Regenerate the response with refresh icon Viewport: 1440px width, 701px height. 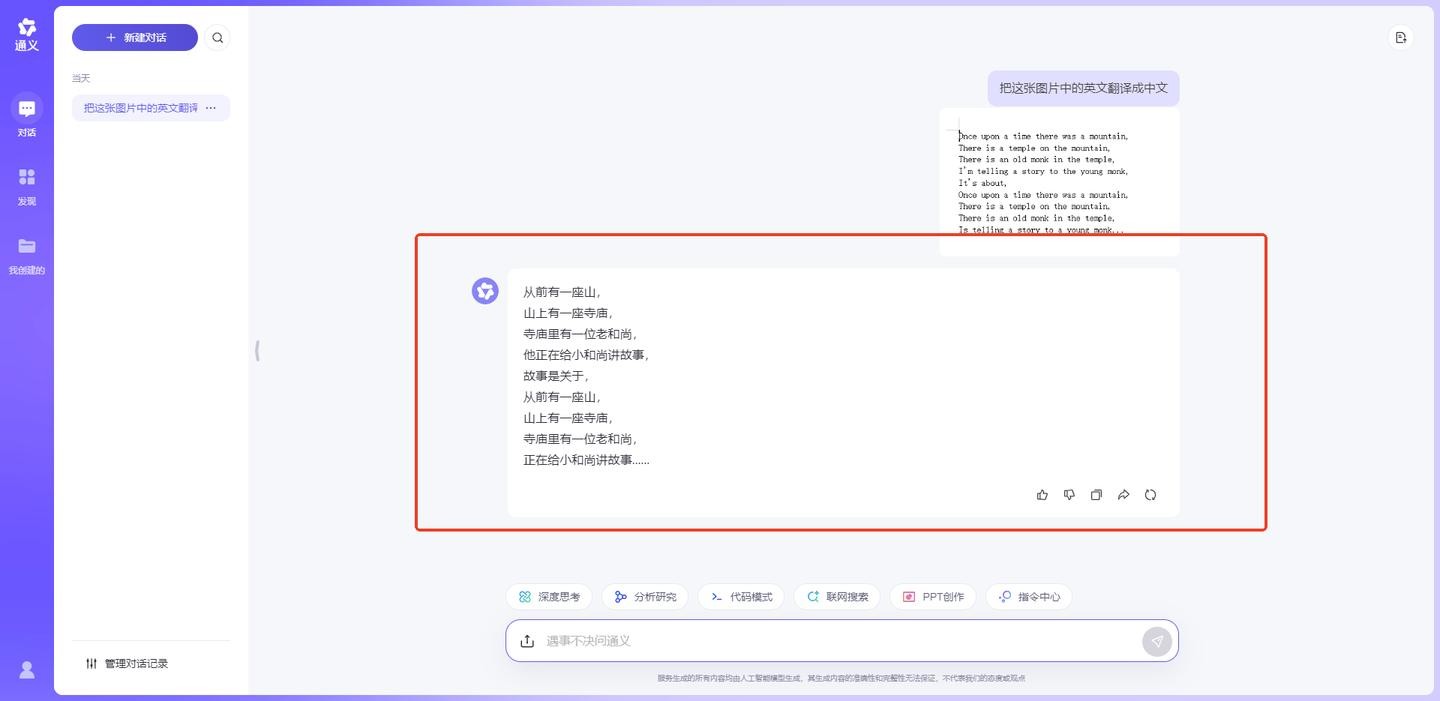pos(1150,495)
